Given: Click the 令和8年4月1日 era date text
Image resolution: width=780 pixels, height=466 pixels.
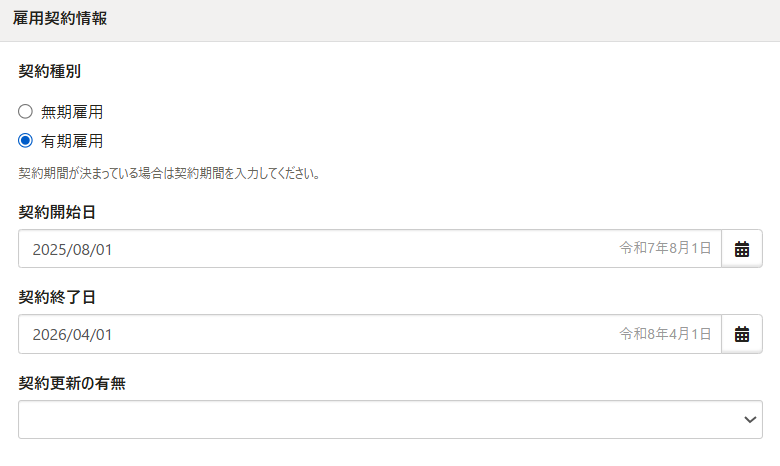Looking at the screenshot, I should [665, 334].
